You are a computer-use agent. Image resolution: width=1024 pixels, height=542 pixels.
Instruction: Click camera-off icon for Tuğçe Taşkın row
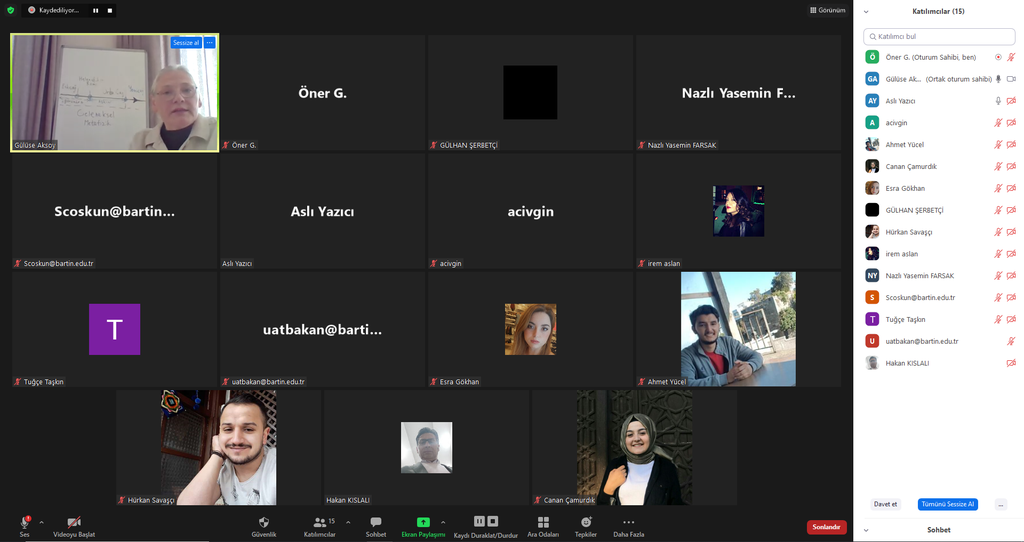pyautogui.click(x=1011, y=319)
